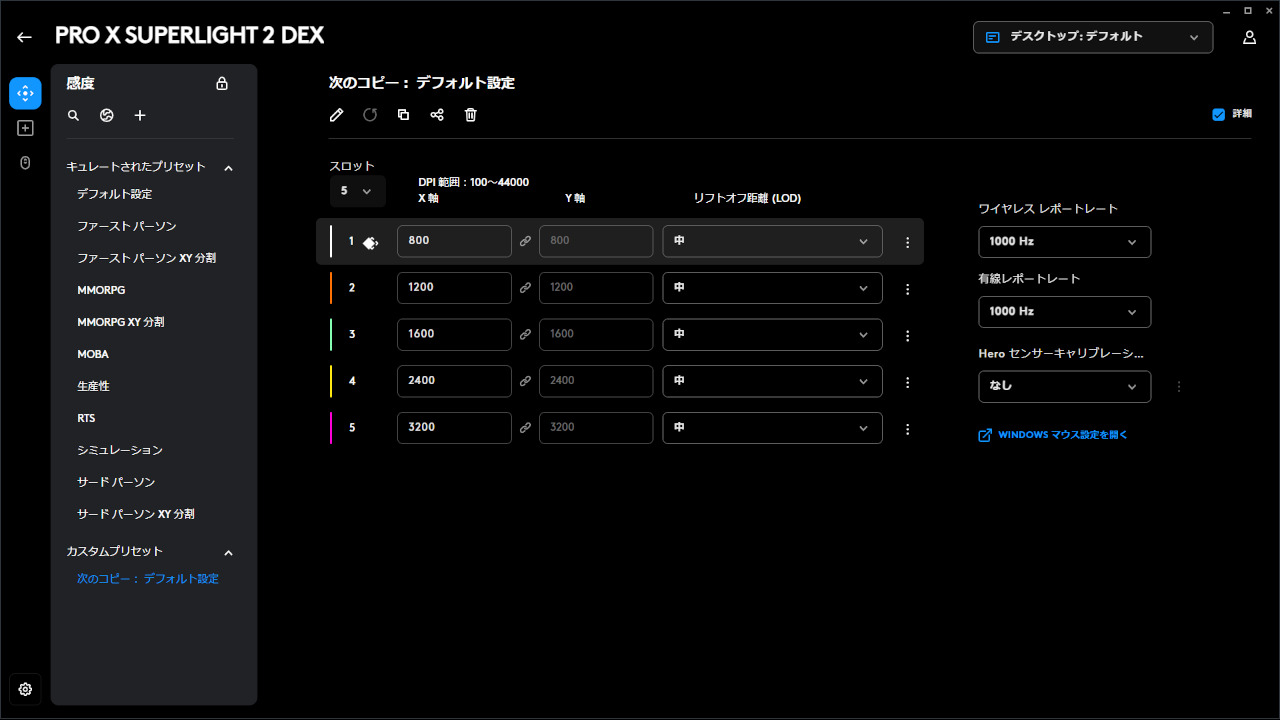Image resolution: width=1280 pixels, height=720 pixels.
Task: Select the ファースト パーソン preset
Action: (x=126, y=226)
